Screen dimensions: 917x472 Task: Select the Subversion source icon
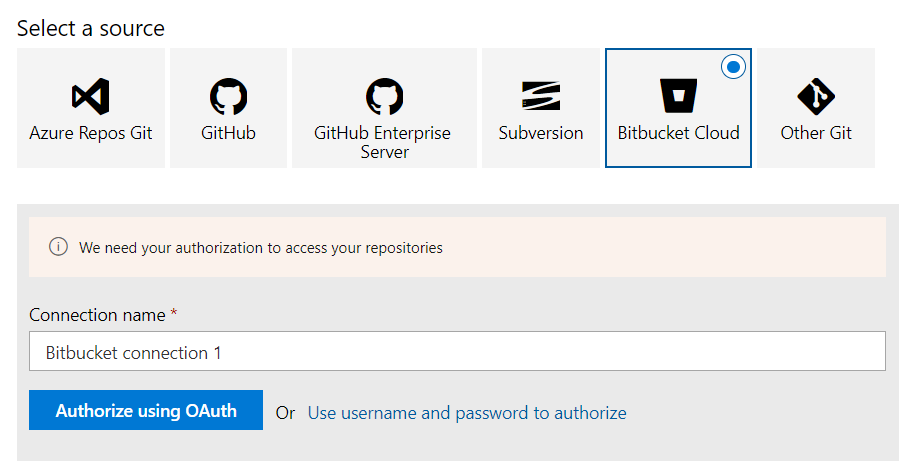coord(541,96)
